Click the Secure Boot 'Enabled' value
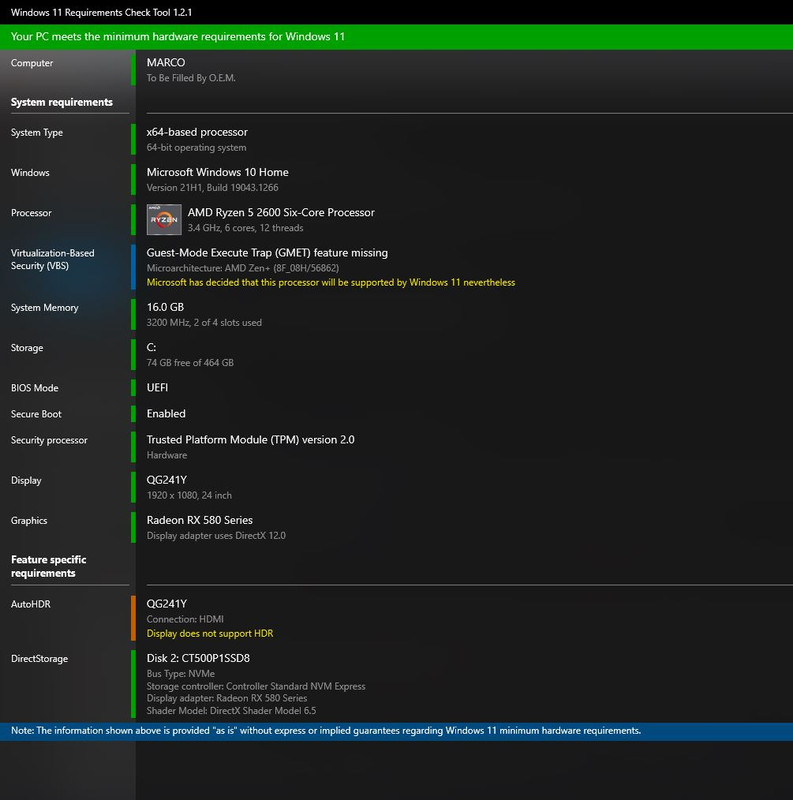The width and height of the screenshot is (793, 800). click(166, 414)
